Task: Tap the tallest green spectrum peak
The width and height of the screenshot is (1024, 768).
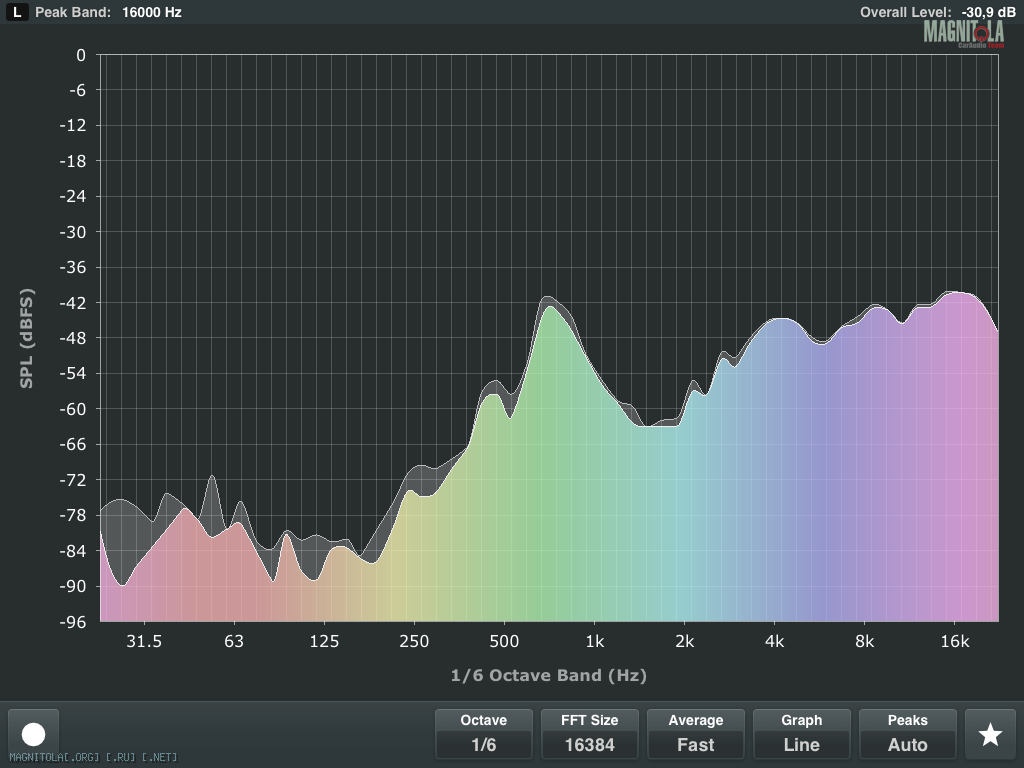Action: (x=549, y=310)
